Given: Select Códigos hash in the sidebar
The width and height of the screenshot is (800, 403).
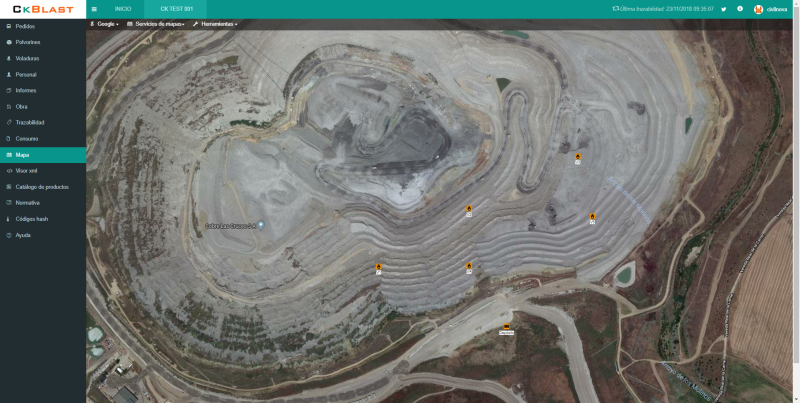Looking at the screenshot, I should pyautogui.click(x=32, y=219).
